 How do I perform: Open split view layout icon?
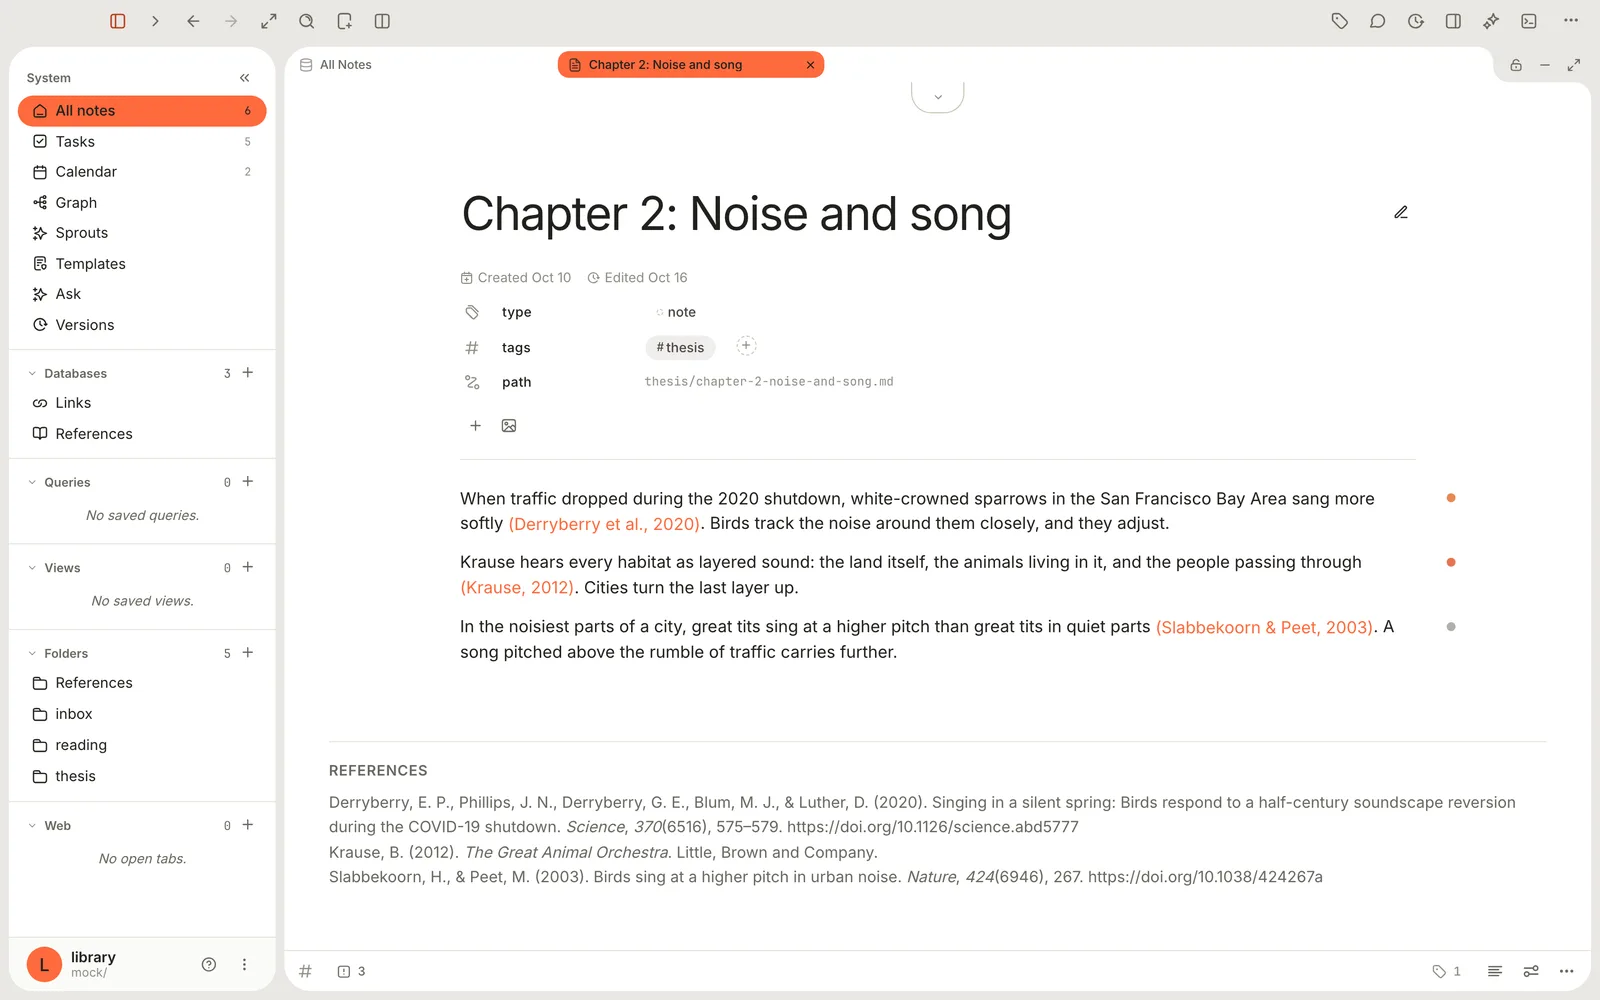click(x=382, y=21)
